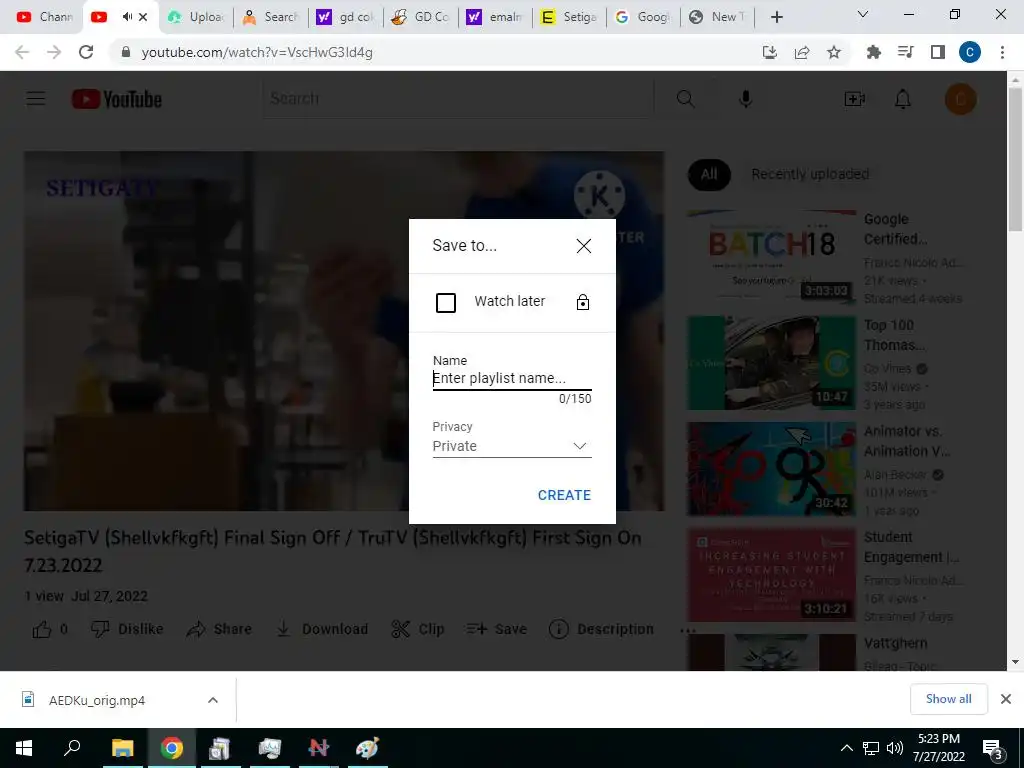Select the Recently uploaded chip
The width and height of the screenshot is (1024, 768).
tap(810, 174)
